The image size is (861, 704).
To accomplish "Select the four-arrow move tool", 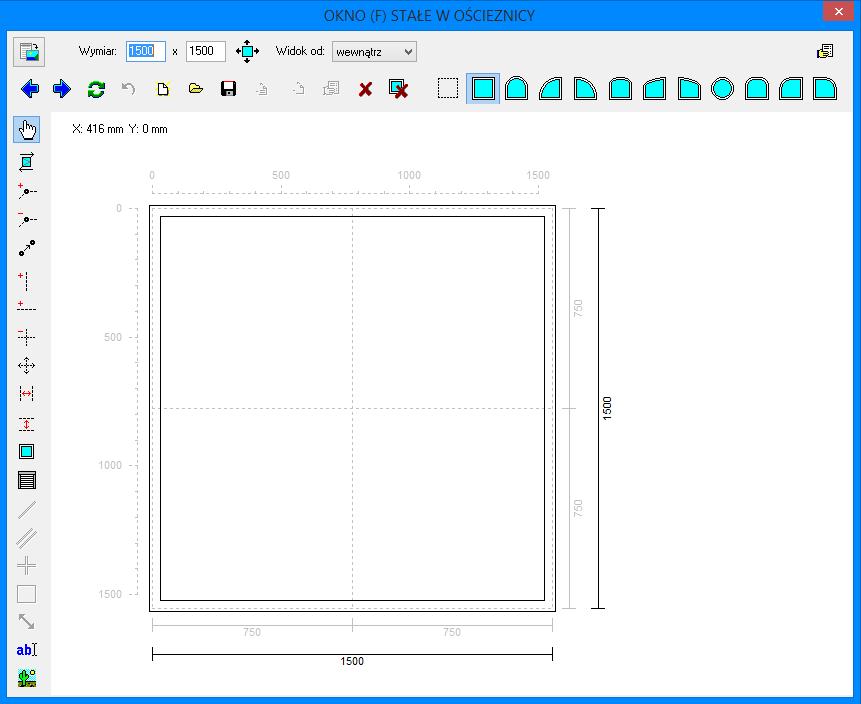I will tap(26, 365).
